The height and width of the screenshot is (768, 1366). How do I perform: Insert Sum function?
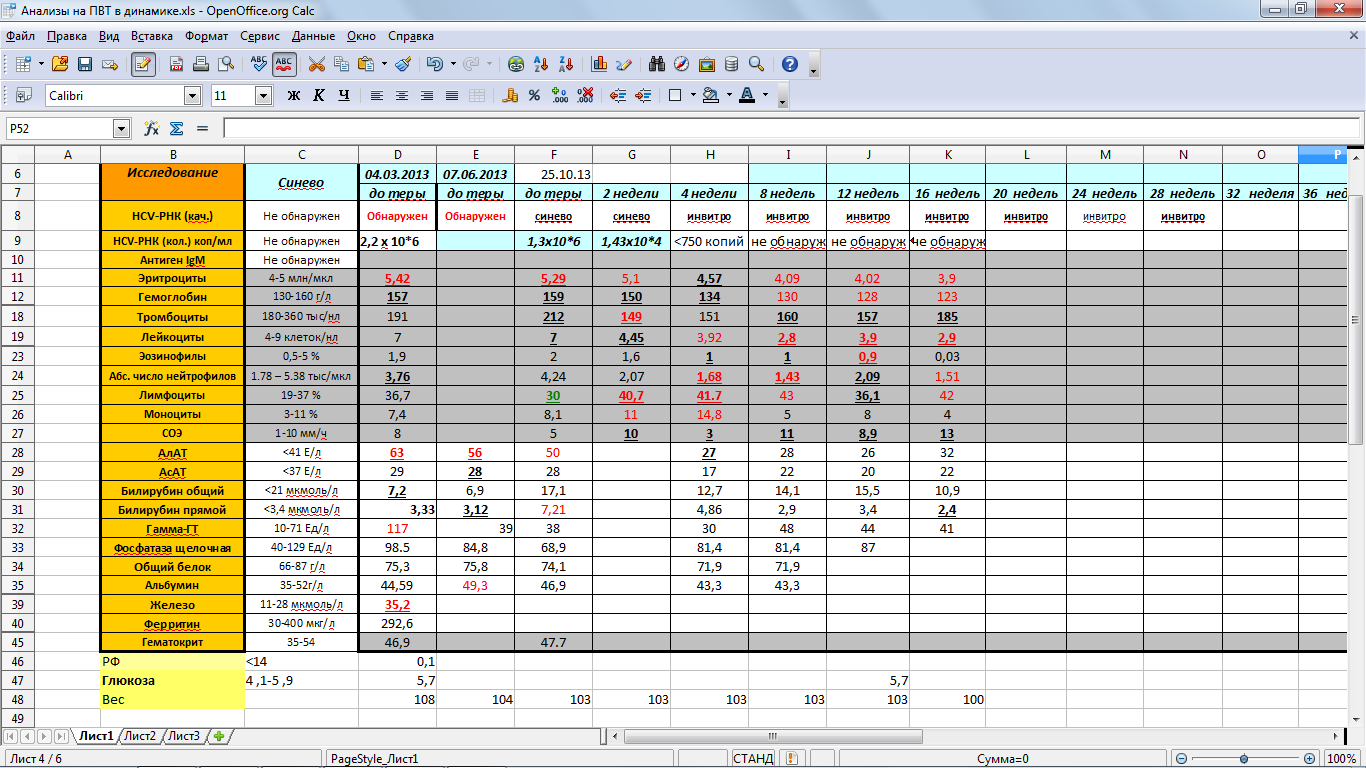coord(177,129)
